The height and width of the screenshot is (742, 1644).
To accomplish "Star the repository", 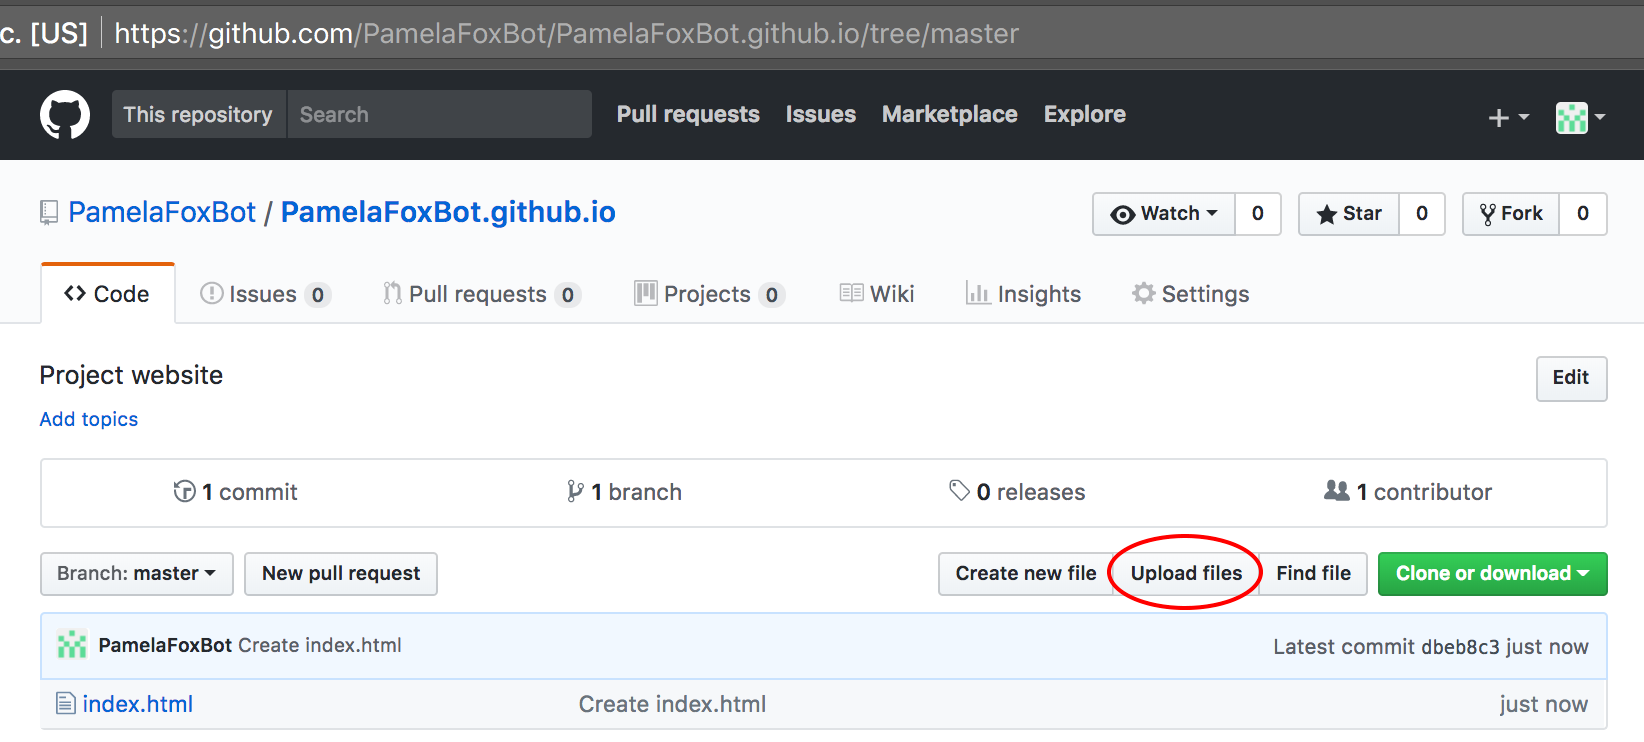I will coord(1349,214).
